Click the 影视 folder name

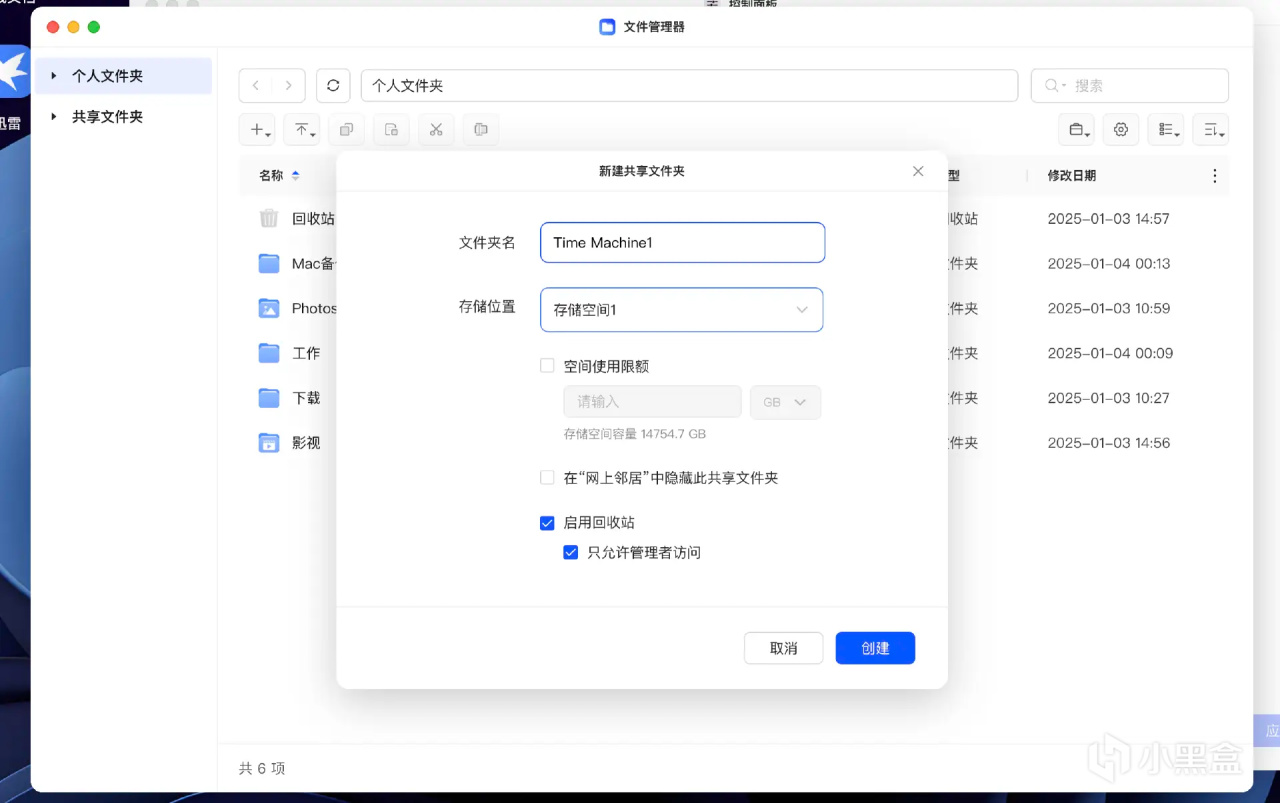(x=306, y=443)
